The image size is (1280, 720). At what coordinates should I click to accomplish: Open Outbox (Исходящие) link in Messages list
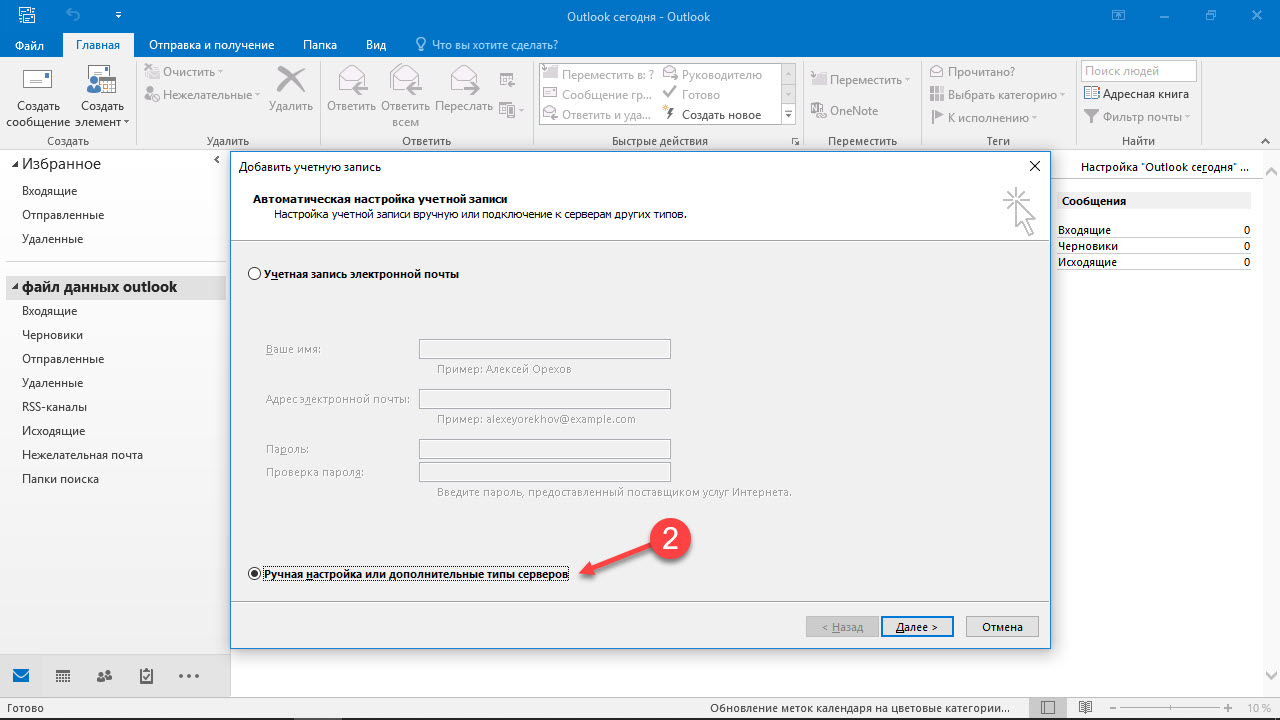pyautogui.click(x=1087, y=262)
